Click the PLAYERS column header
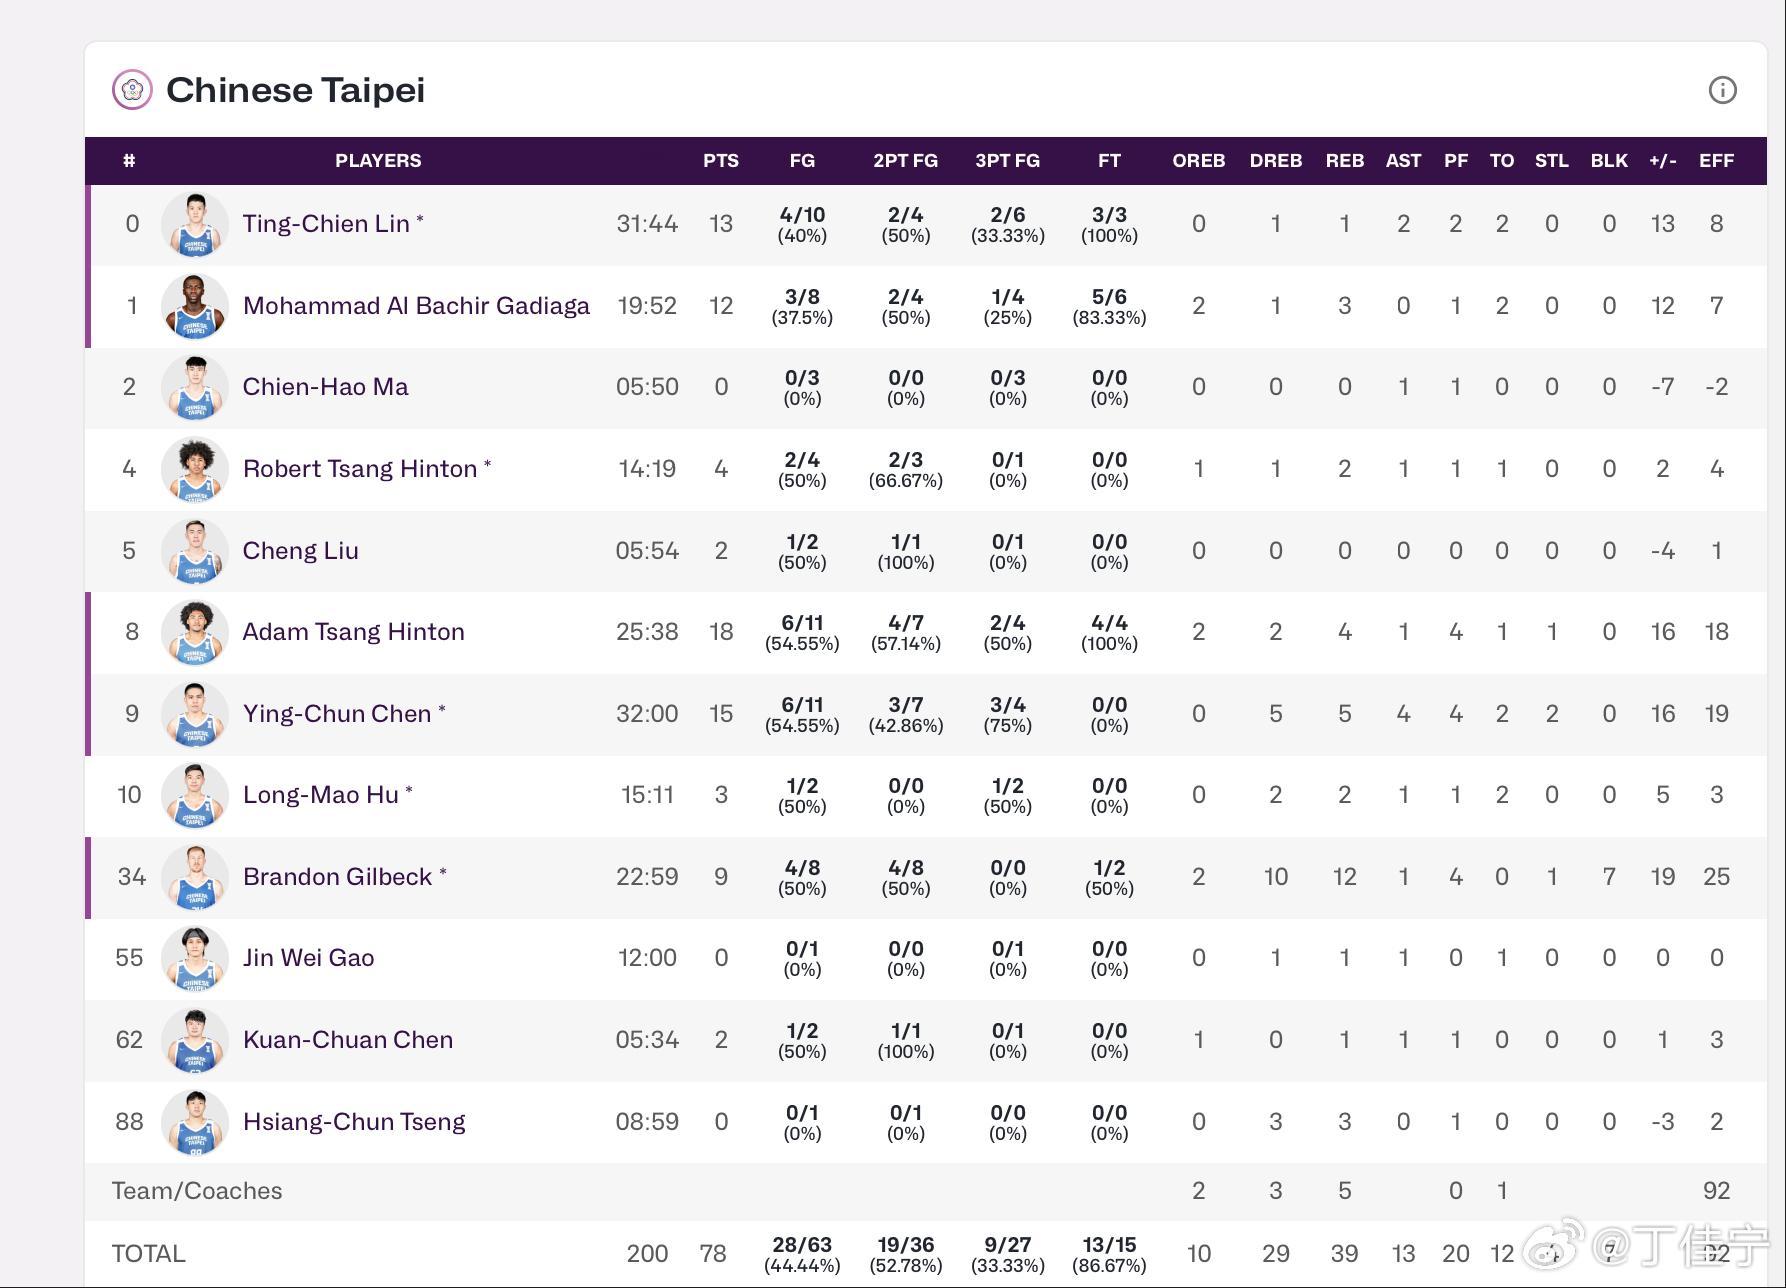This screenshot has height=1288, width=1786. click(378, 161)
